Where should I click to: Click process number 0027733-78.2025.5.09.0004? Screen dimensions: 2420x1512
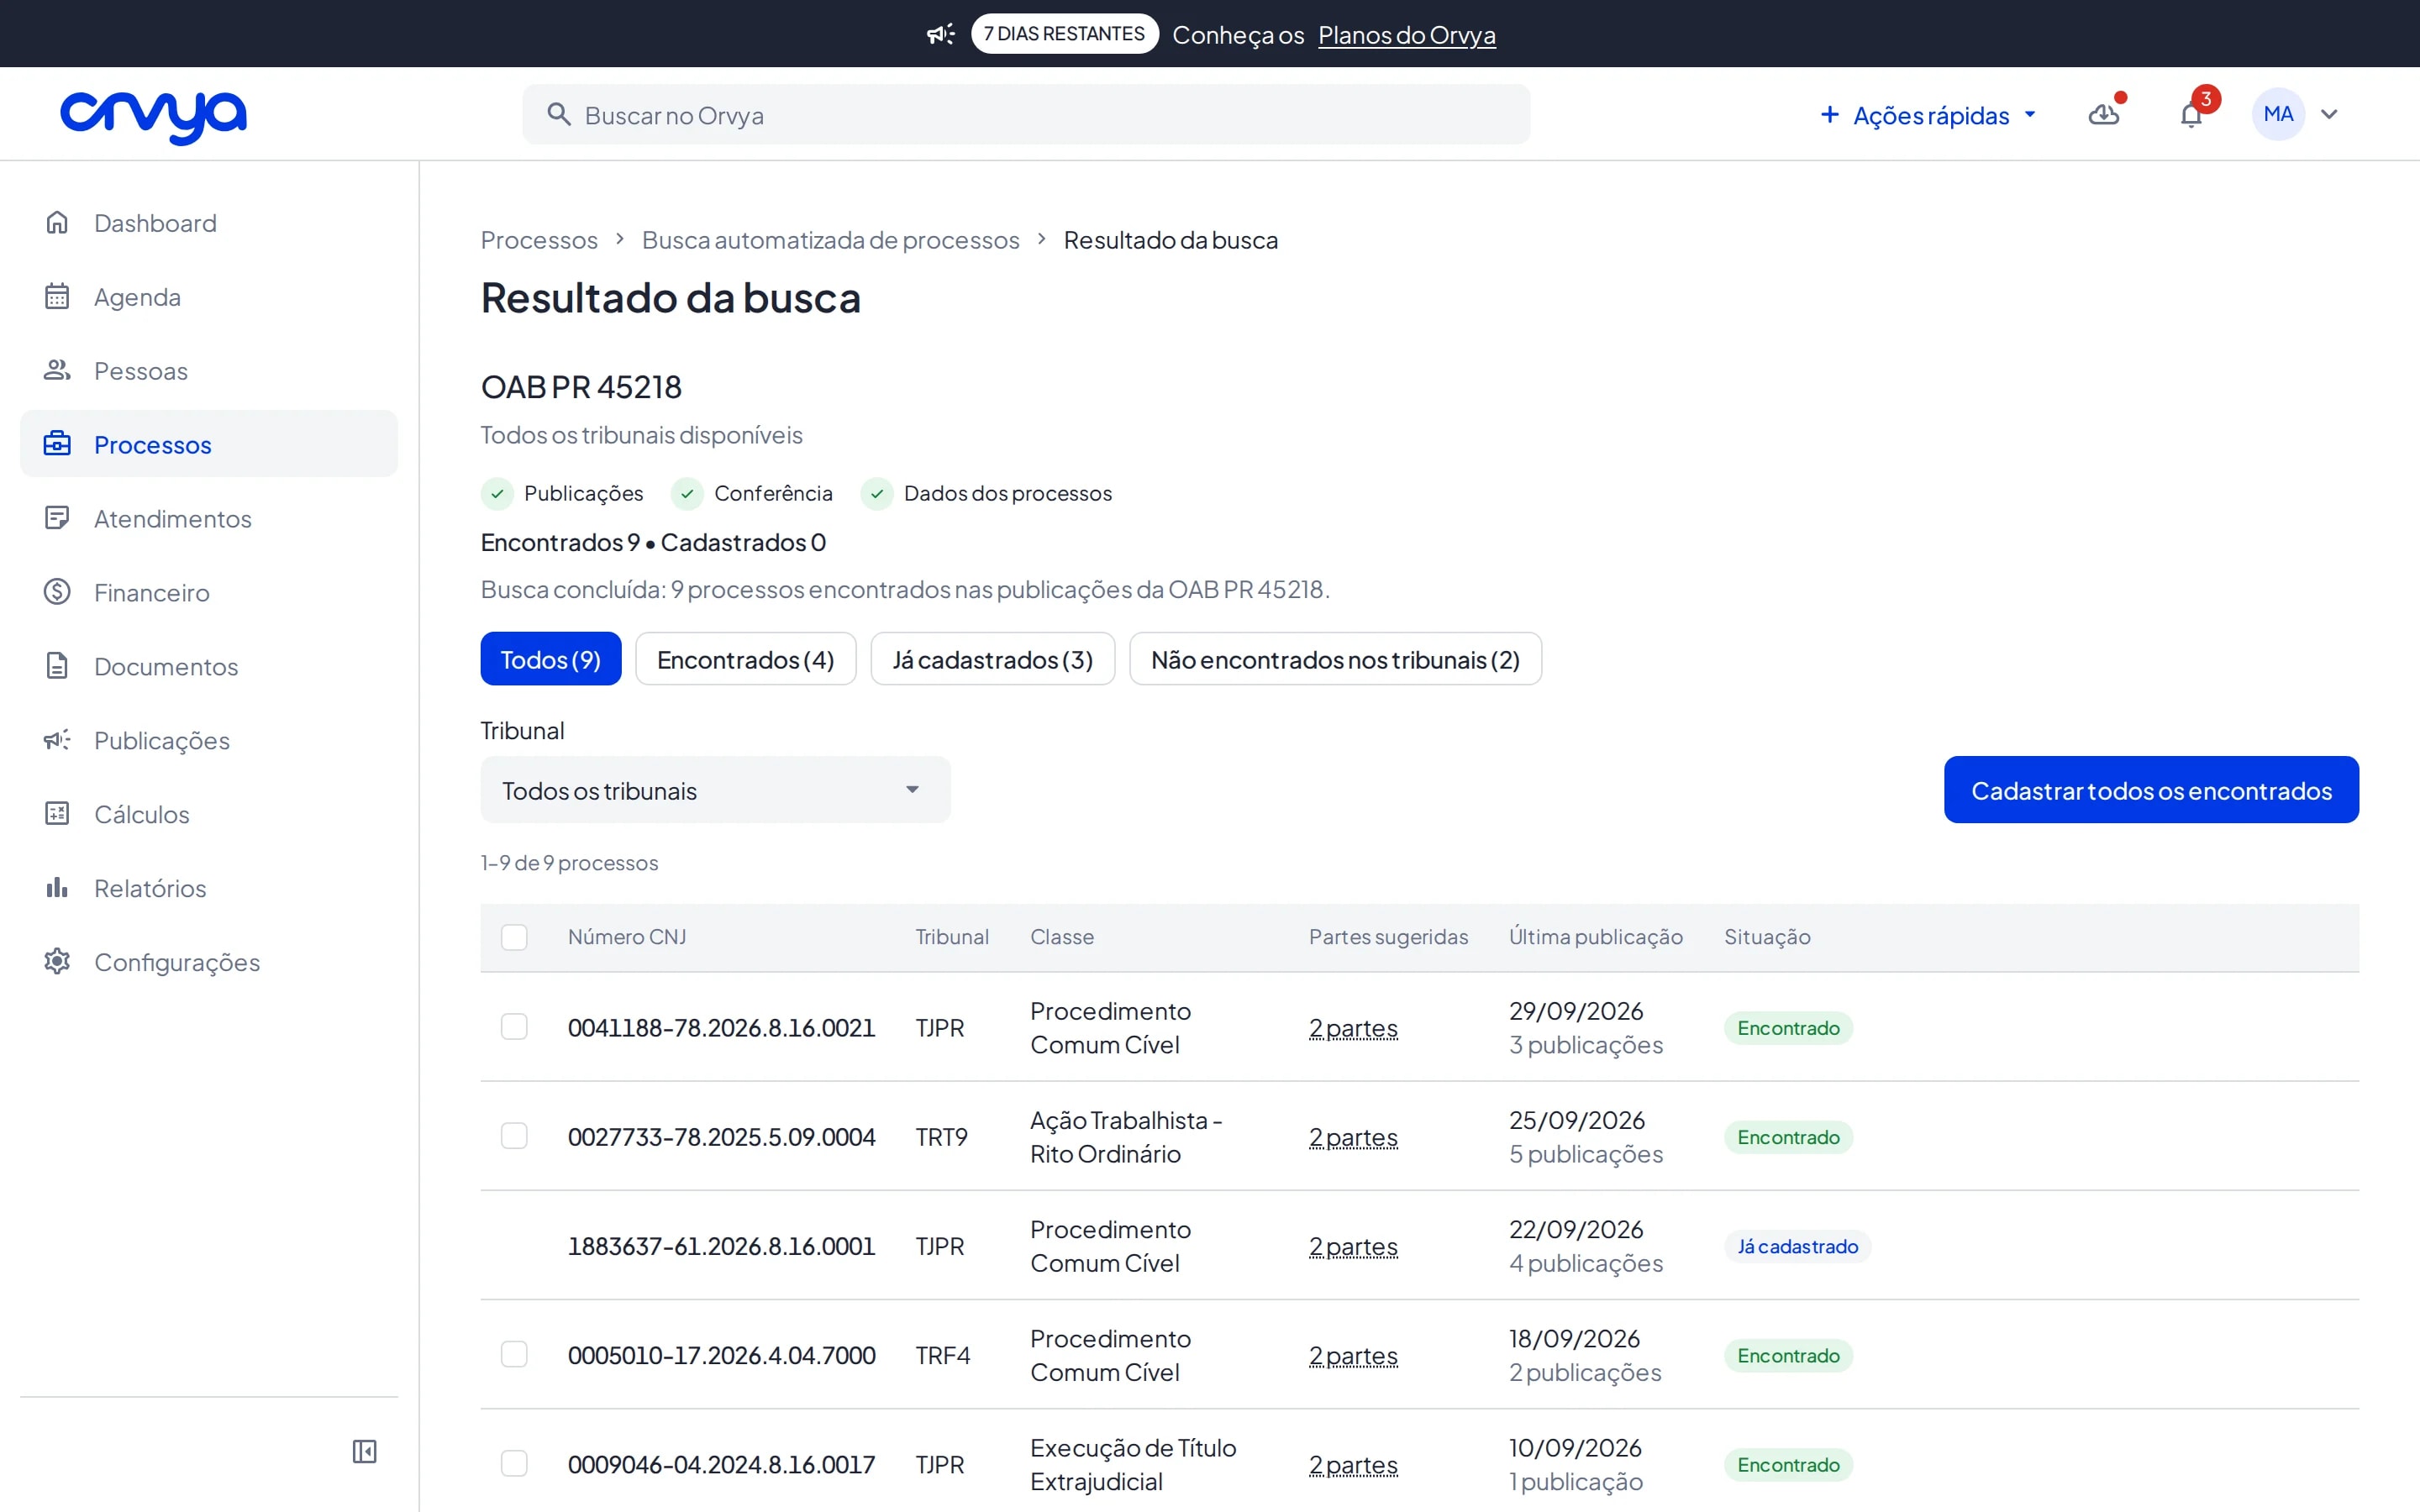point(721,1137)
